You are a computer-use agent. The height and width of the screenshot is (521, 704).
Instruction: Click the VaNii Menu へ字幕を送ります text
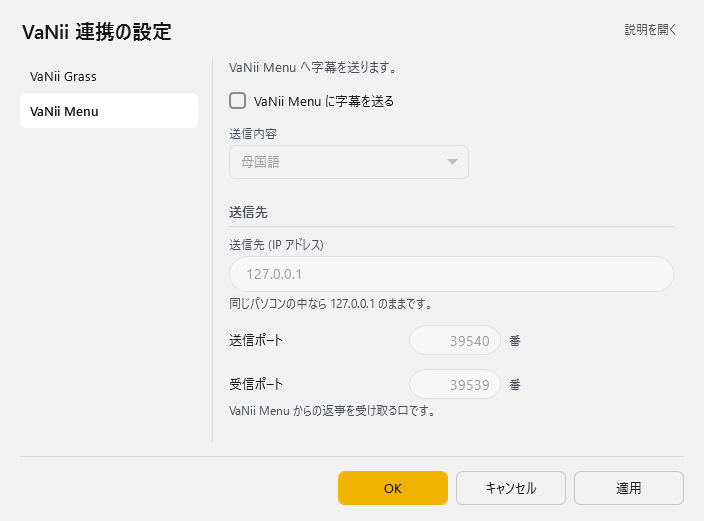(x=313, y=67)
